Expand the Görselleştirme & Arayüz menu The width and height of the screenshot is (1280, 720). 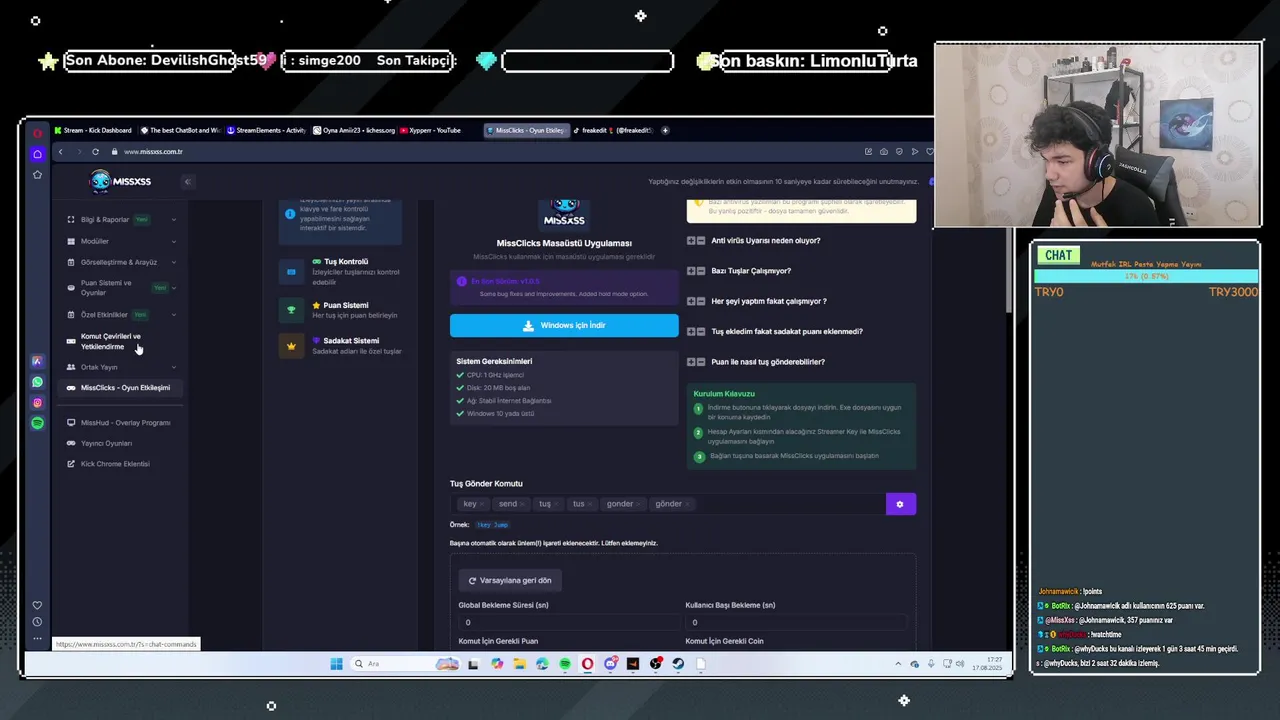pyautogui.click(x=120, y=262)
